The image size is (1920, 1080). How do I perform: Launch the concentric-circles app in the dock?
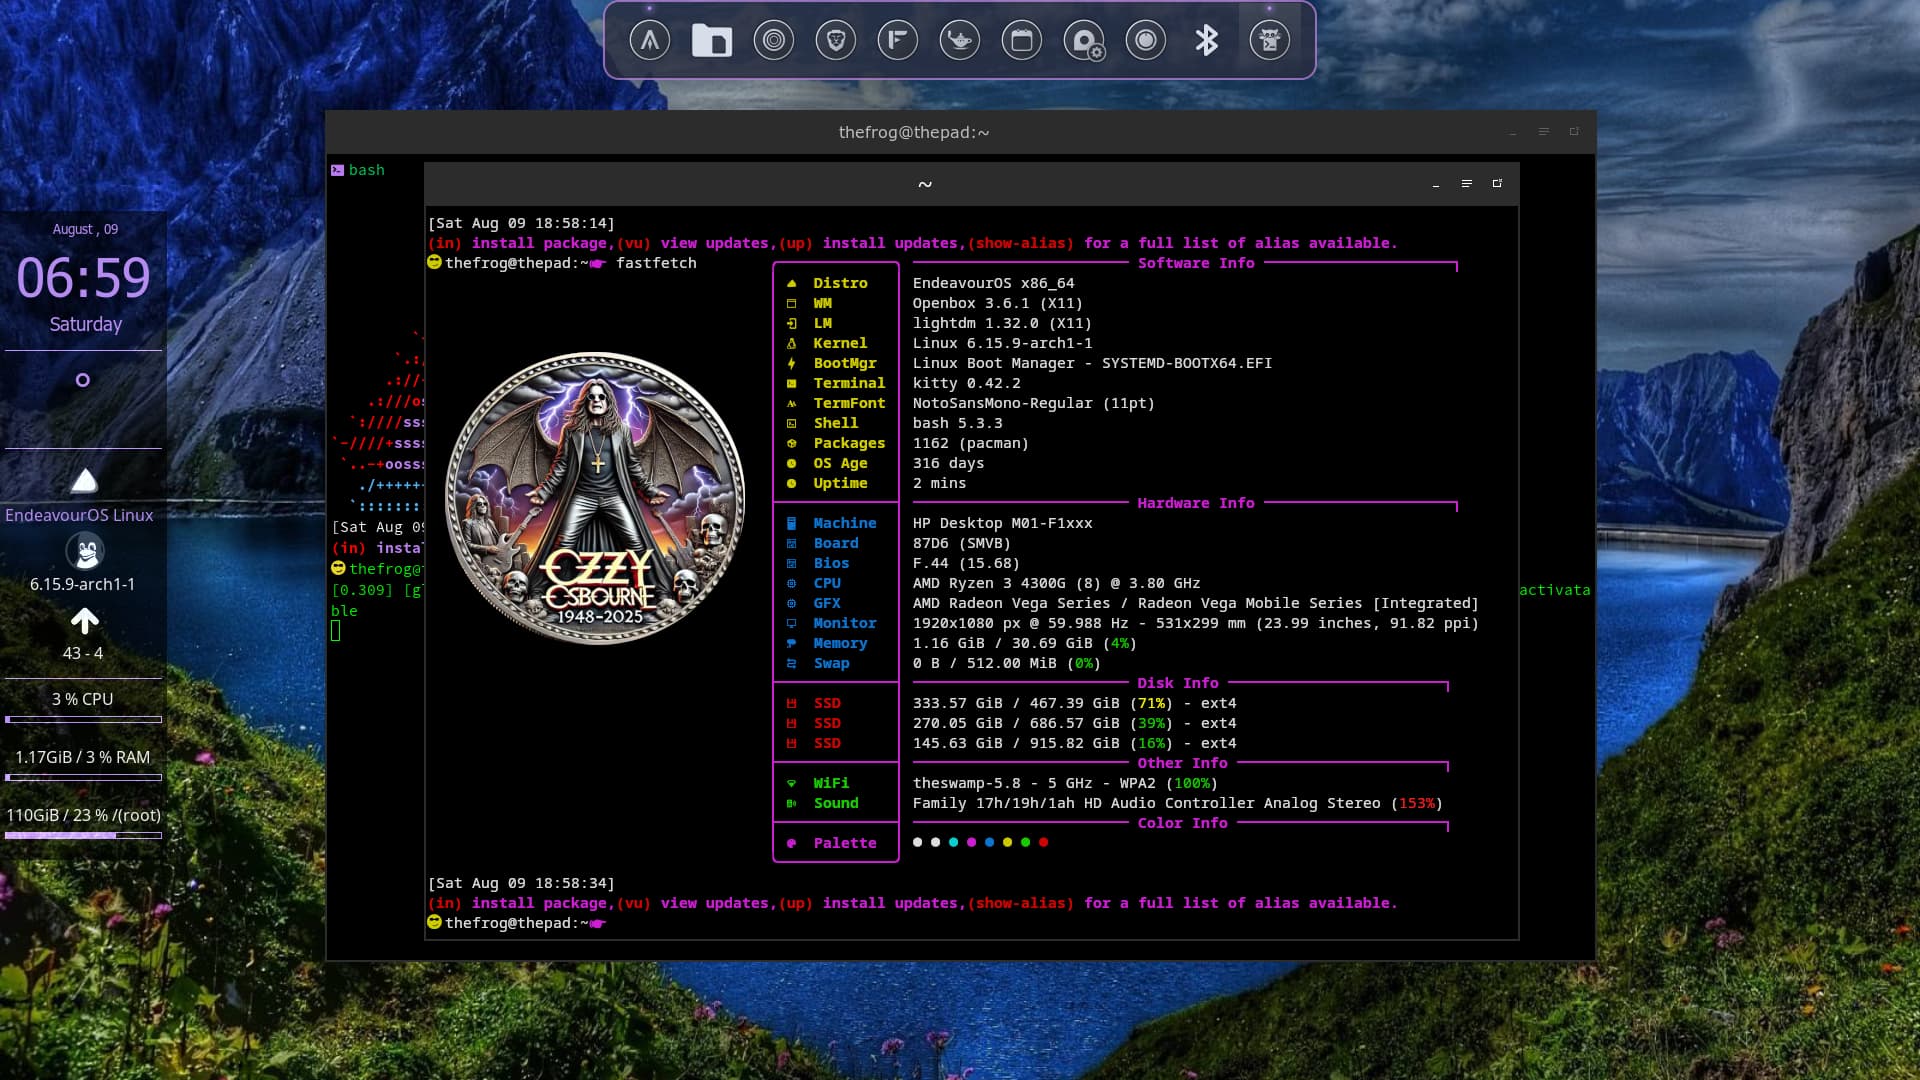pos(773,41)
